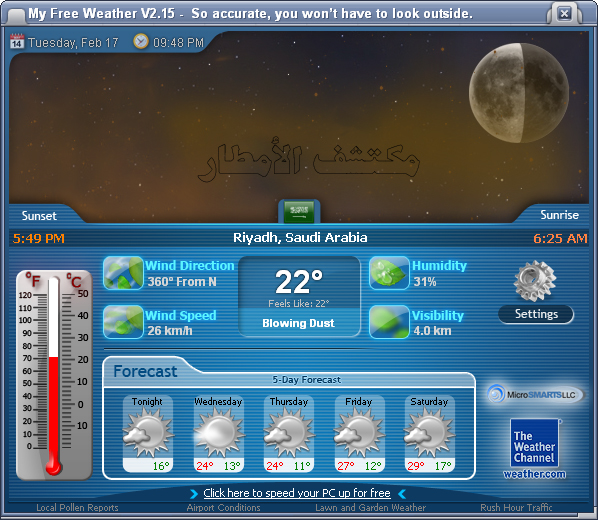Select Wednesday forecast tile
598x520 pixels.
[x=219, y=434]
